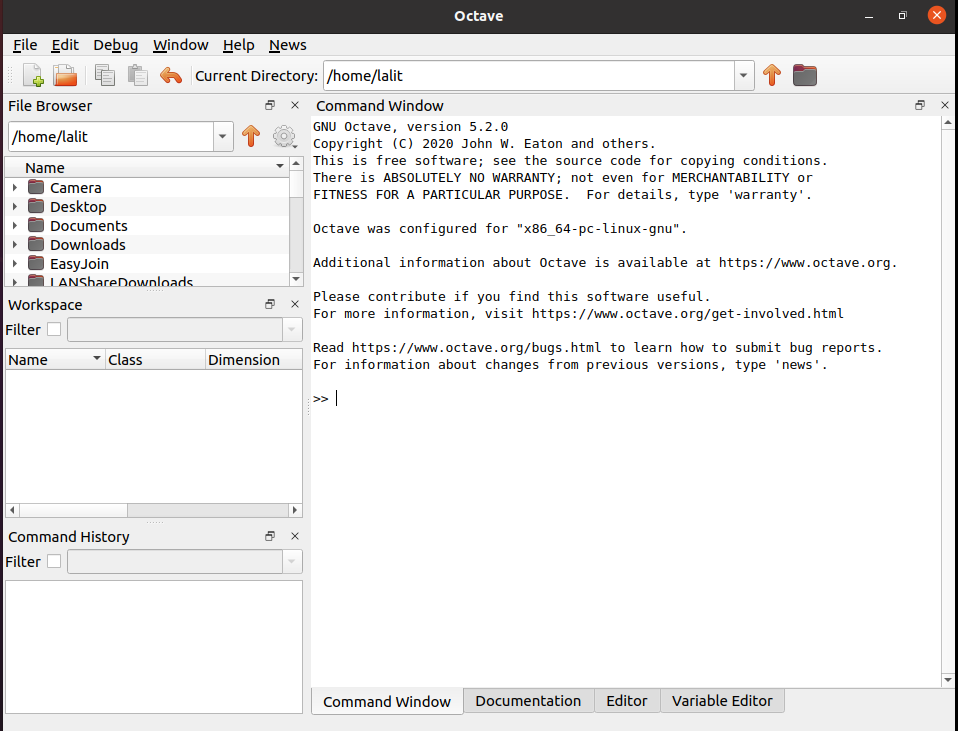
Task: Open the Edit menu
Action: (65, 45)
